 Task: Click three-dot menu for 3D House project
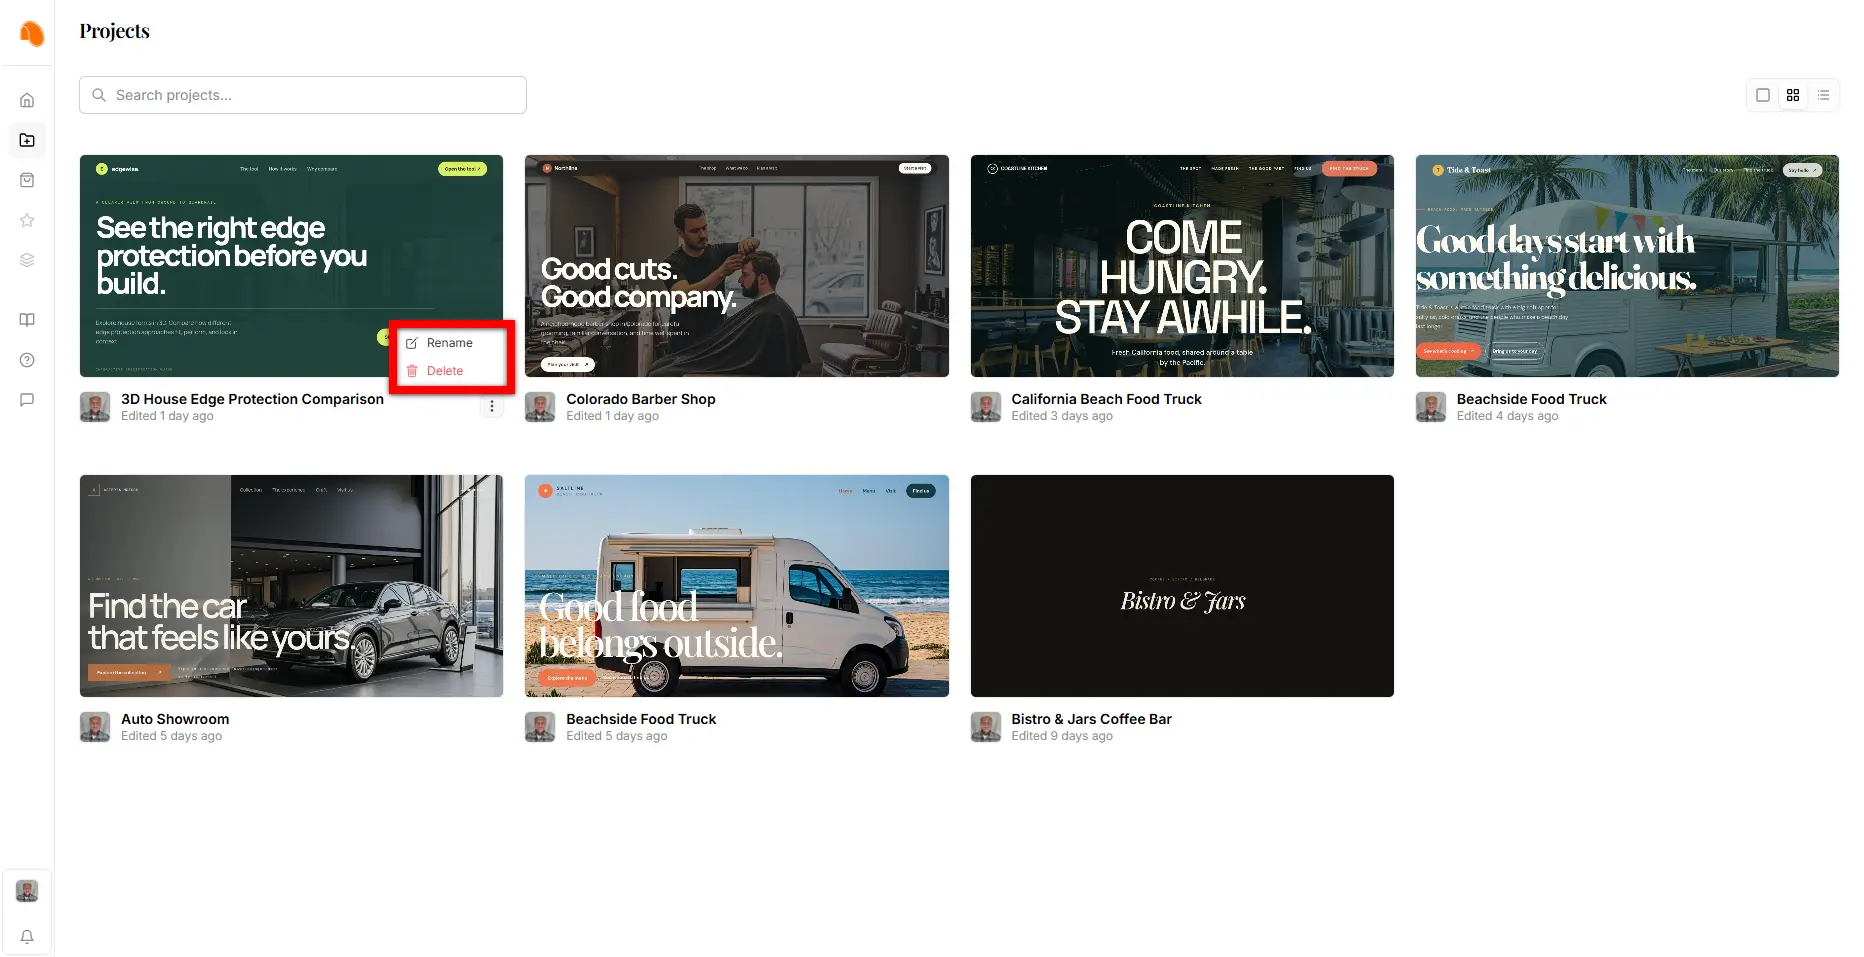pyautogui.click(x=492, y=406)
